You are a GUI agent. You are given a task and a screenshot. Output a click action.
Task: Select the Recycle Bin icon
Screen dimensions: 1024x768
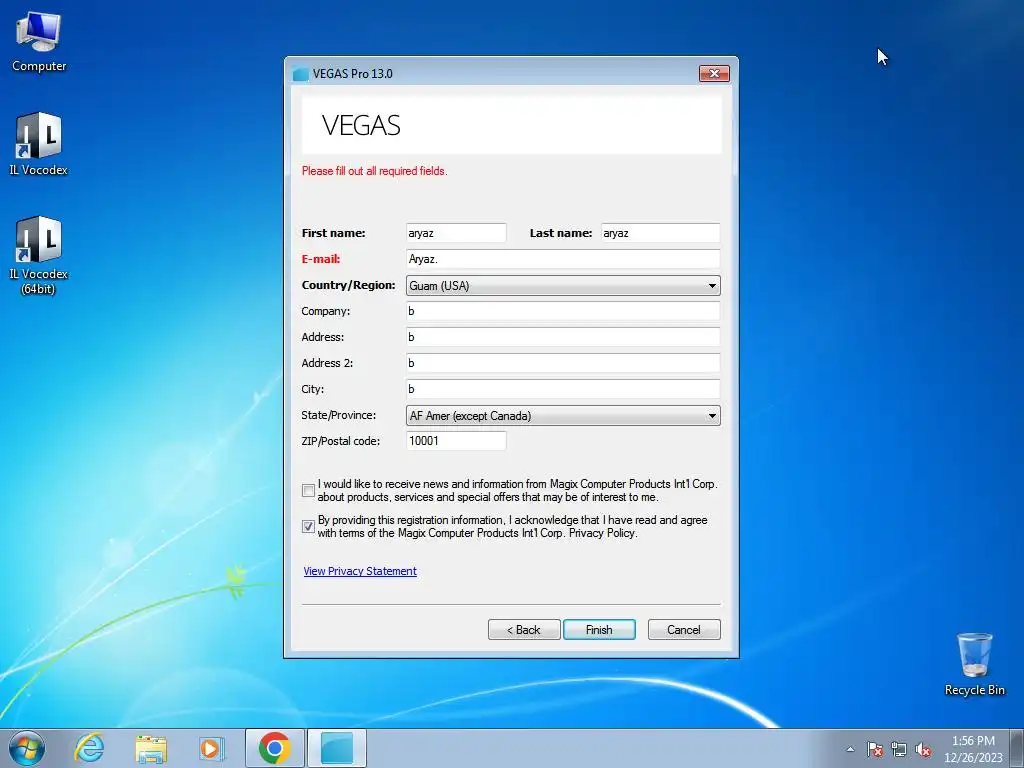click(x=974, y=664)
